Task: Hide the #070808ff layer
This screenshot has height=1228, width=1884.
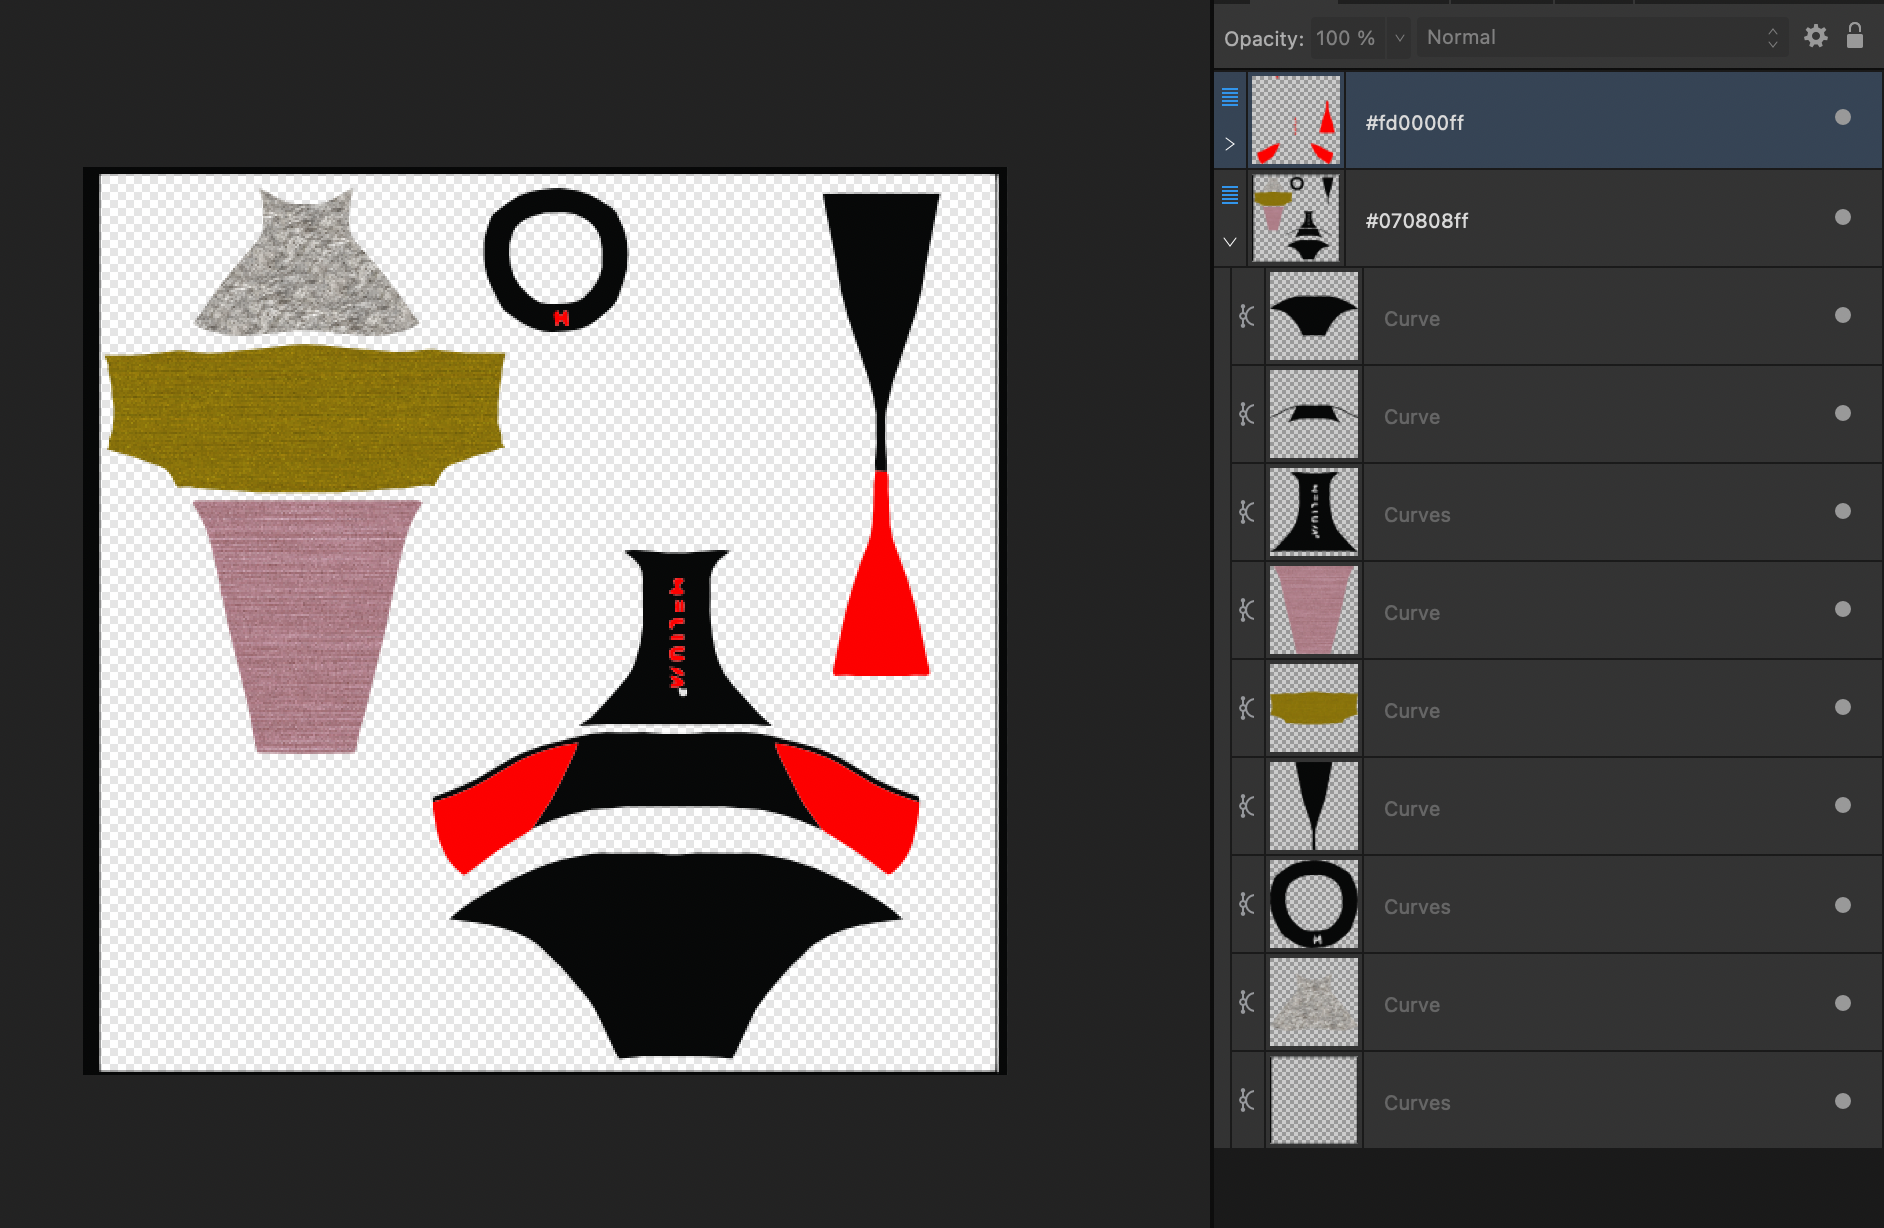Action: [x=1843, y=217]
